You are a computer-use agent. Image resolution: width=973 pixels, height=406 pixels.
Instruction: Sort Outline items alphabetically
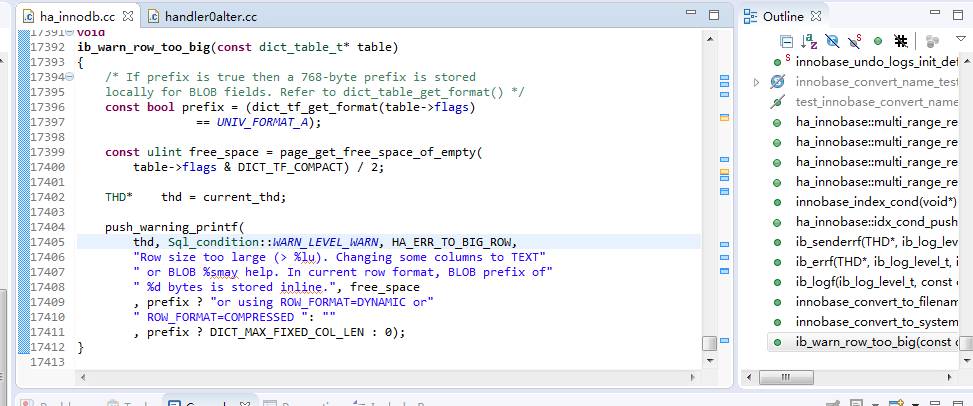click(x=809, y=42)
